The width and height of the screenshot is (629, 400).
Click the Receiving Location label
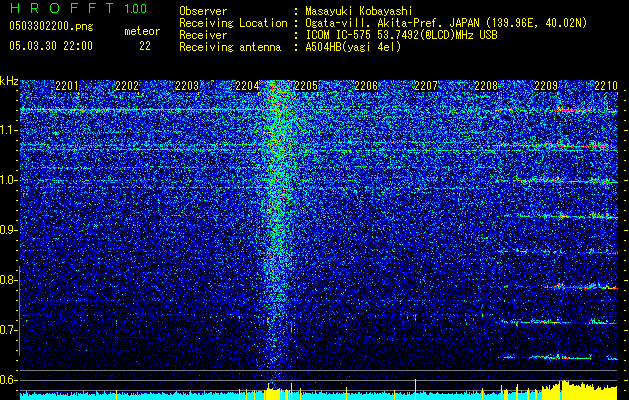click(233, 23)
